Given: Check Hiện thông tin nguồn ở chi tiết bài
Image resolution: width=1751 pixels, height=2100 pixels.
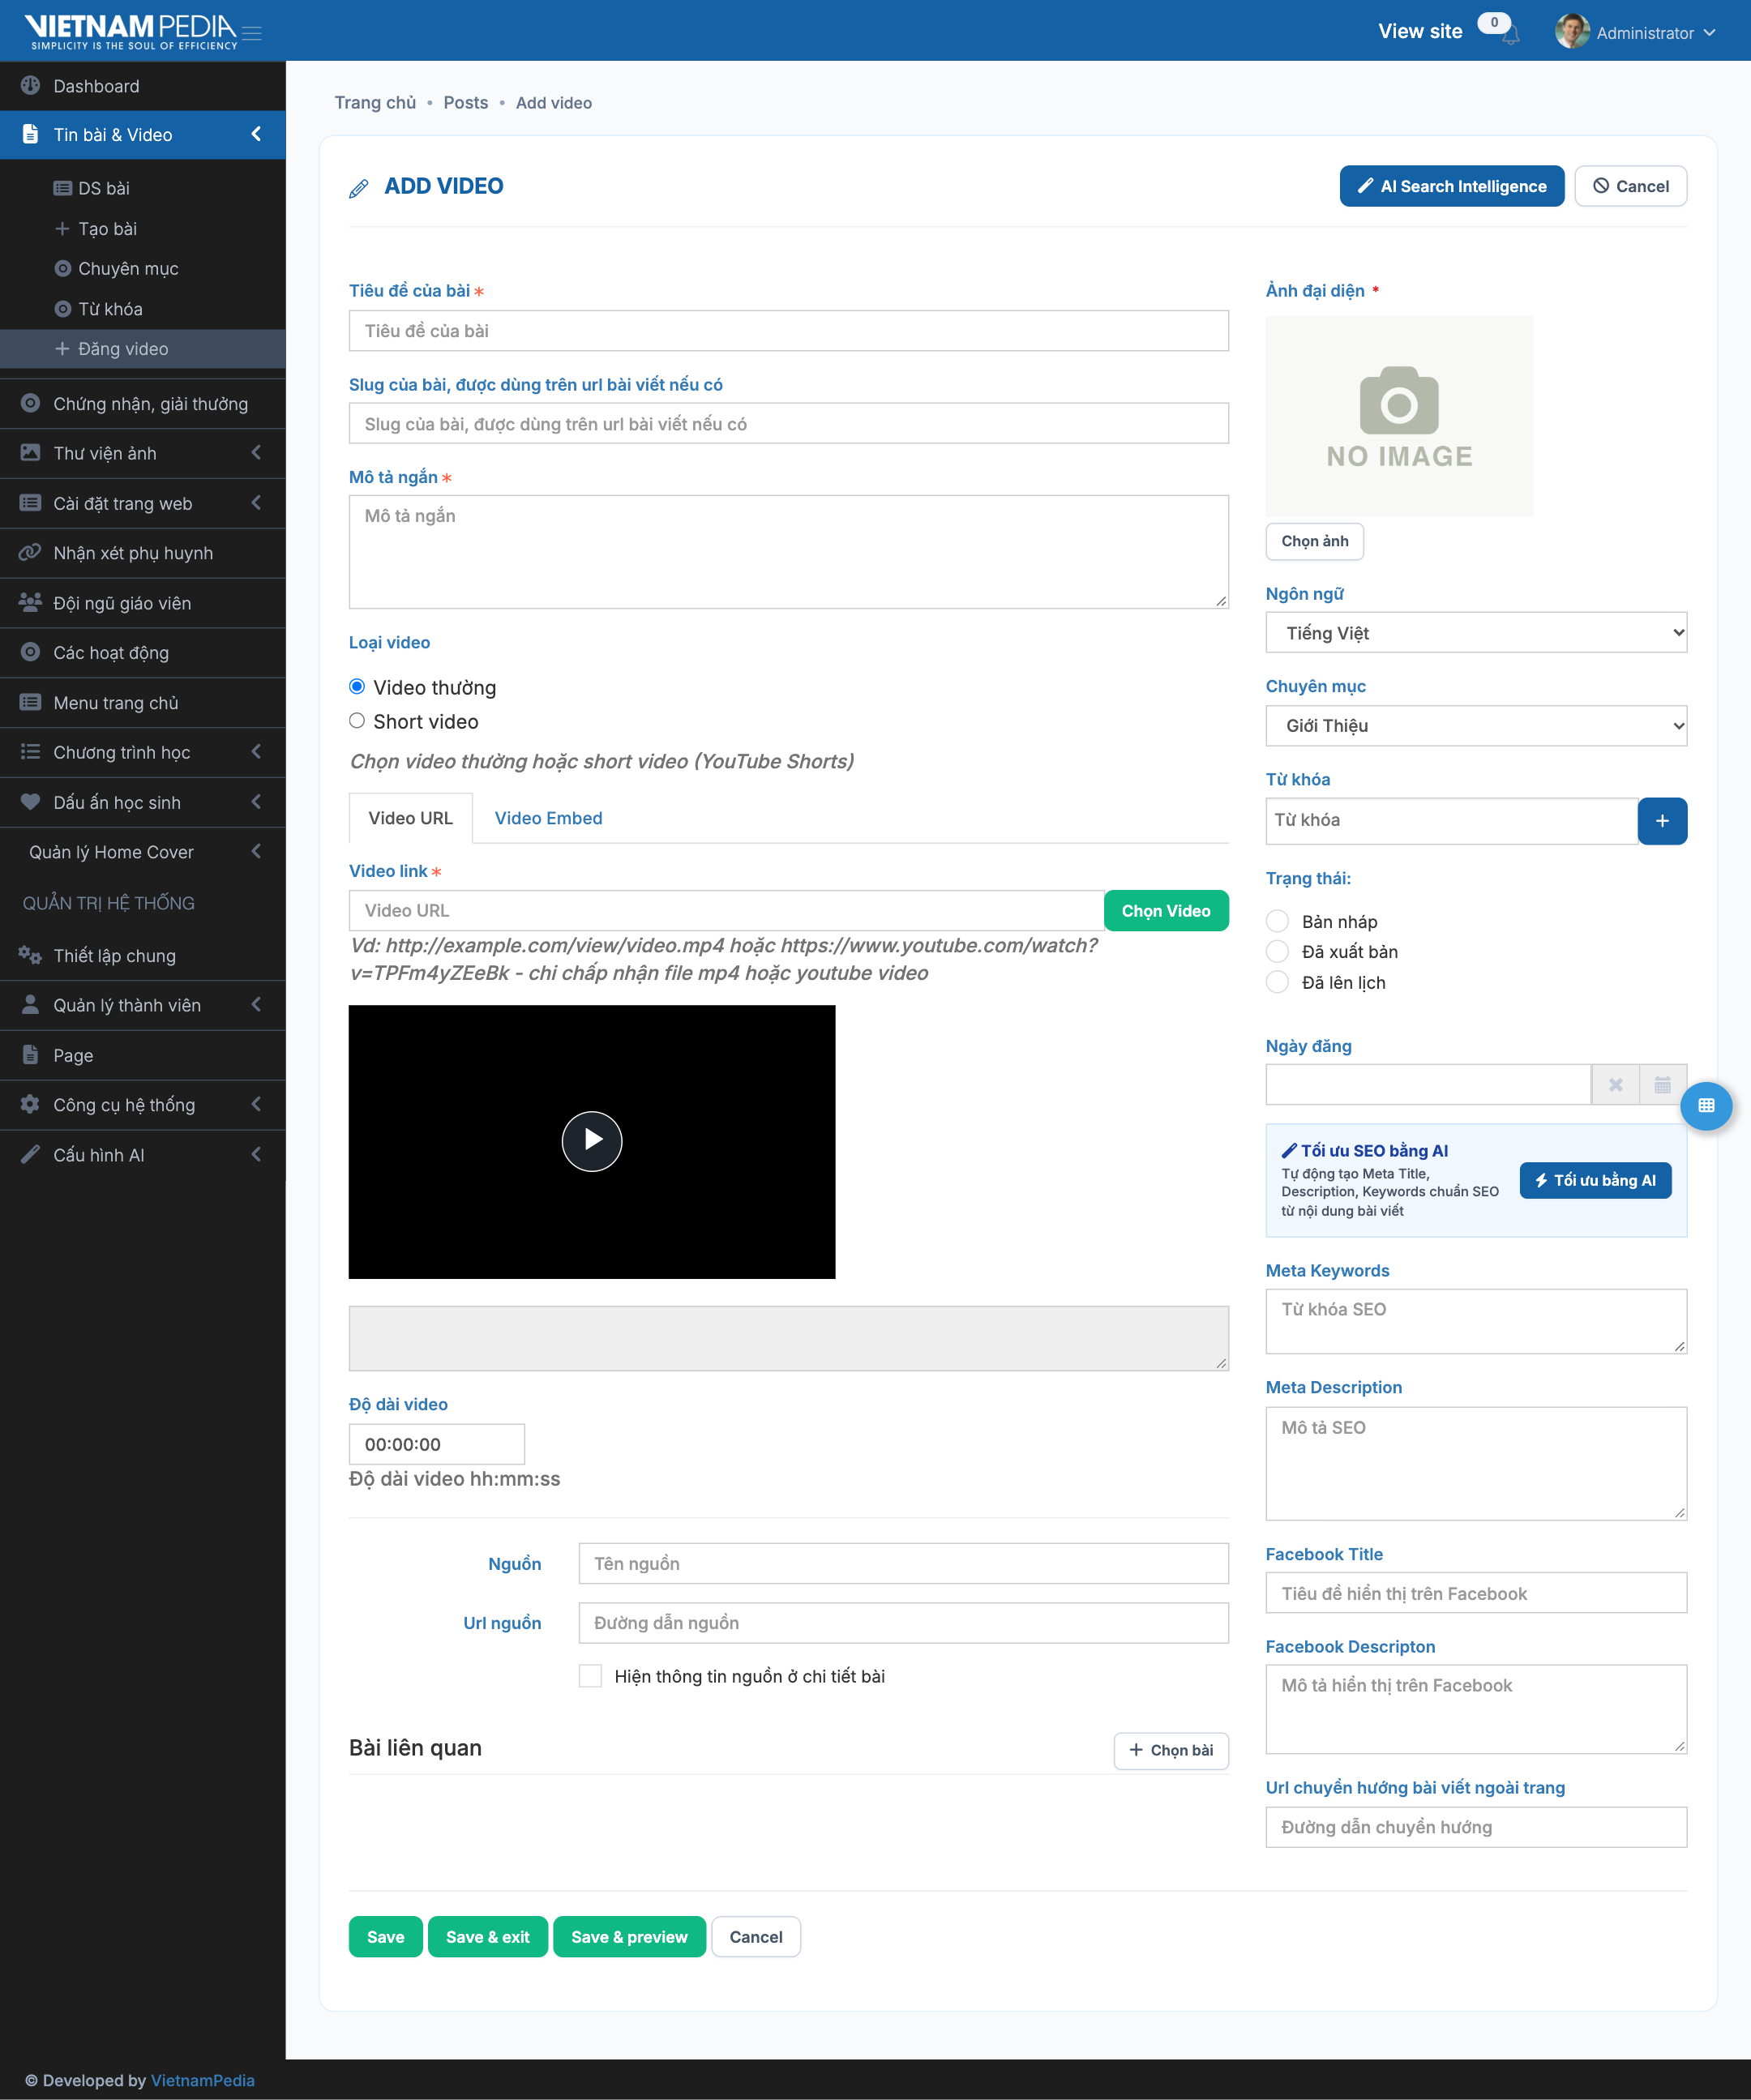Looking at the screenshot, I should (x=590, y=1676).
